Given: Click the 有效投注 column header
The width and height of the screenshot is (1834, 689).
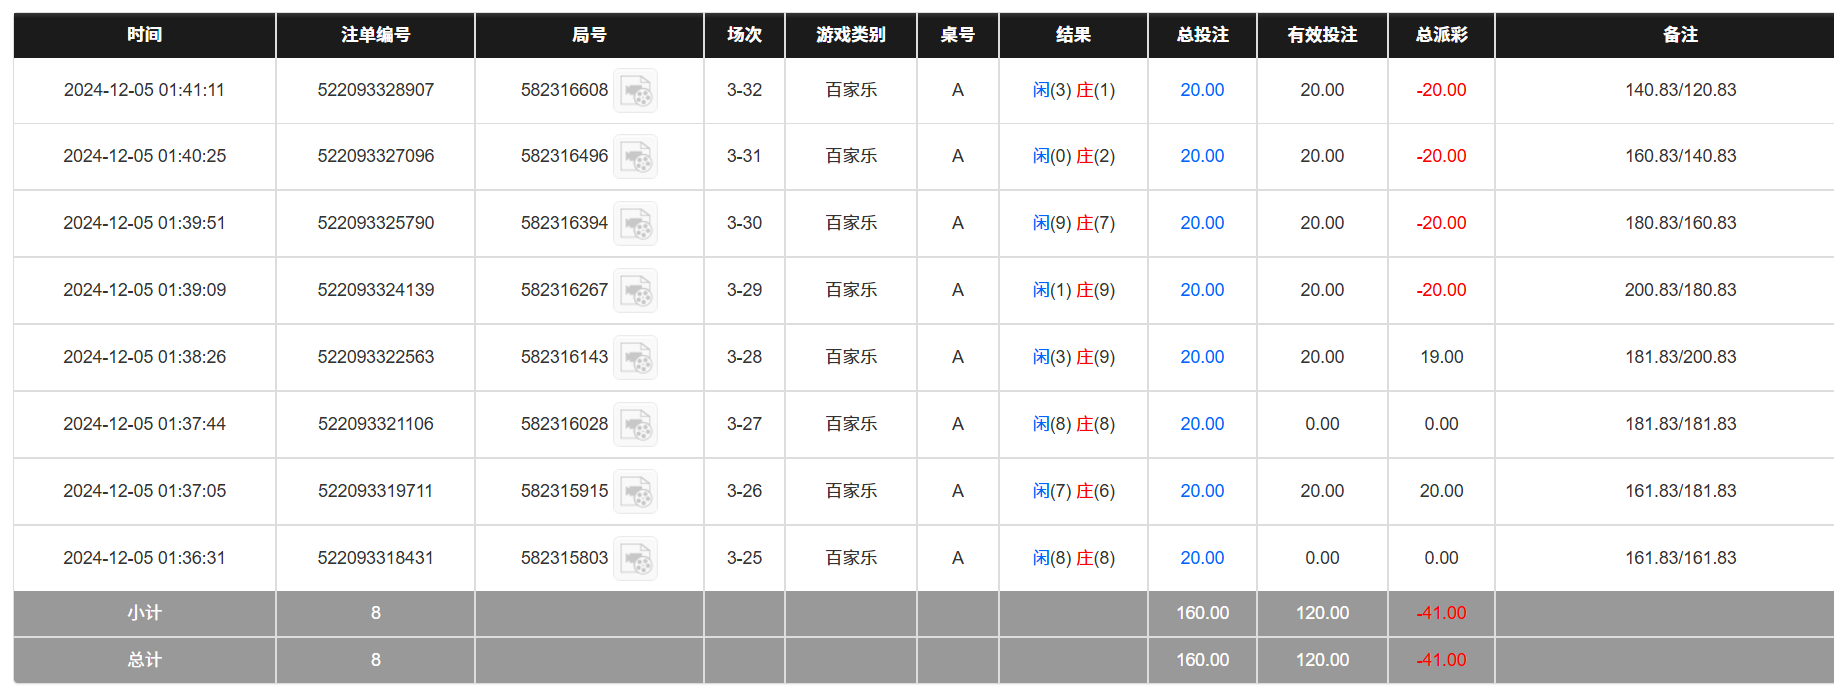Looking at the screenshot, I should 1322,35.
